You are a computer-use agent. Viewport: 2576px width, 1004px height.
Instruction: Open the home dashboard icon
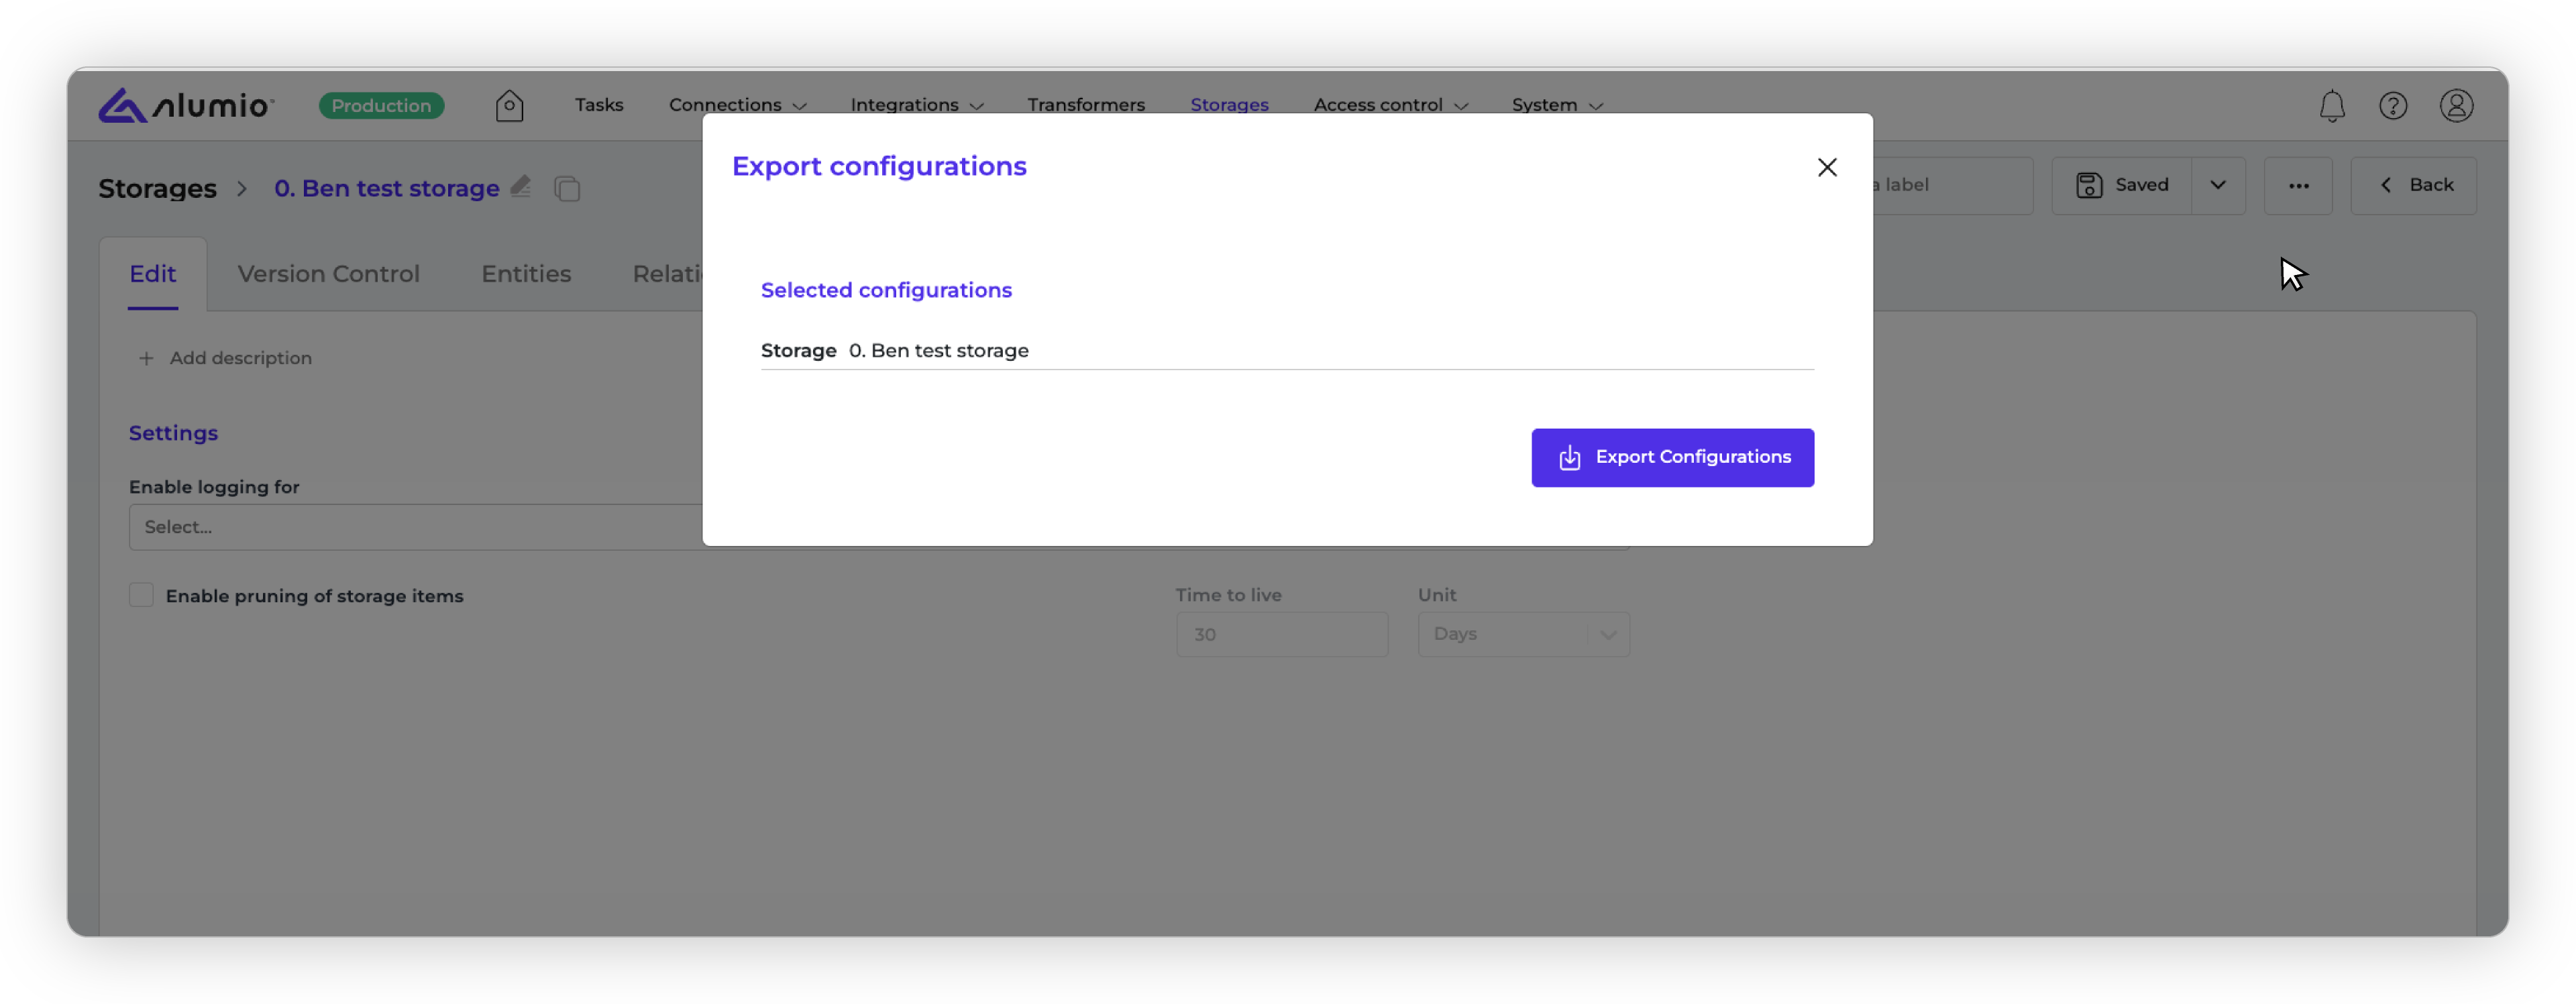pyautogui.click(x=509, y=105)
